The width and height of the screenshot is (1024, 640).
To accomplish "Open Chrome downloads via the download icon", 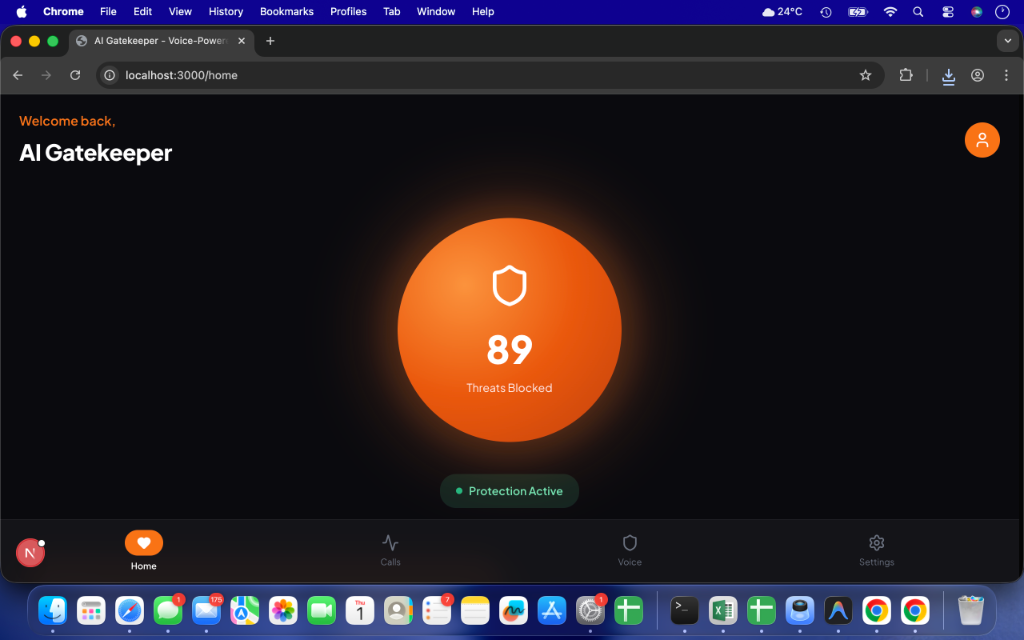I will coord(948,75).
